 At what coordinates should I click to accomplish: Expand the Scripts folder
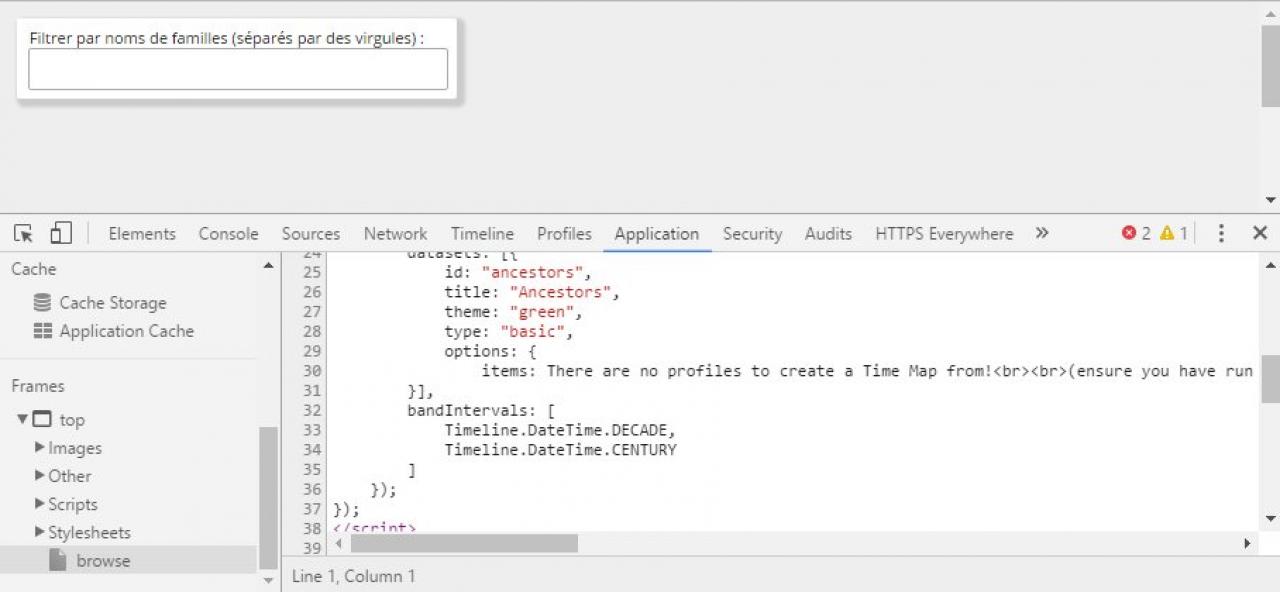pyautogui.click(x=40, y=504)
